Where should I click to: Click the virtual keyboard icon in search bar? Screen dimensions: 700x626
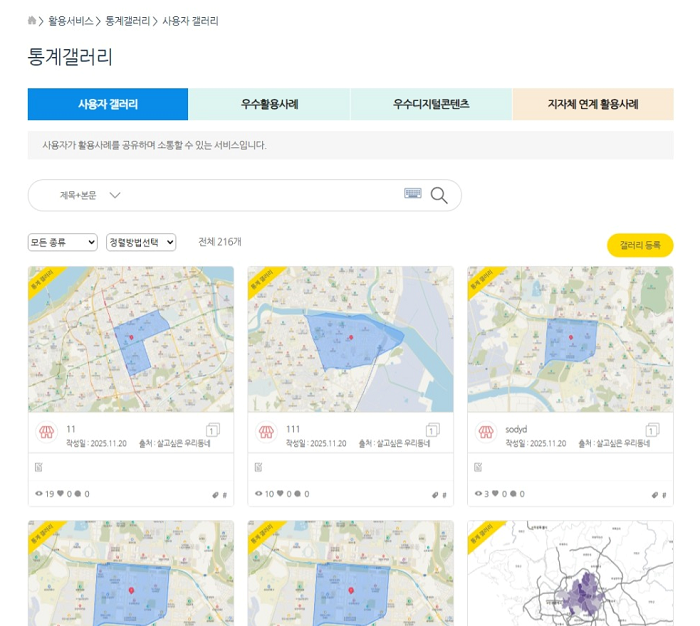point(412,193)
